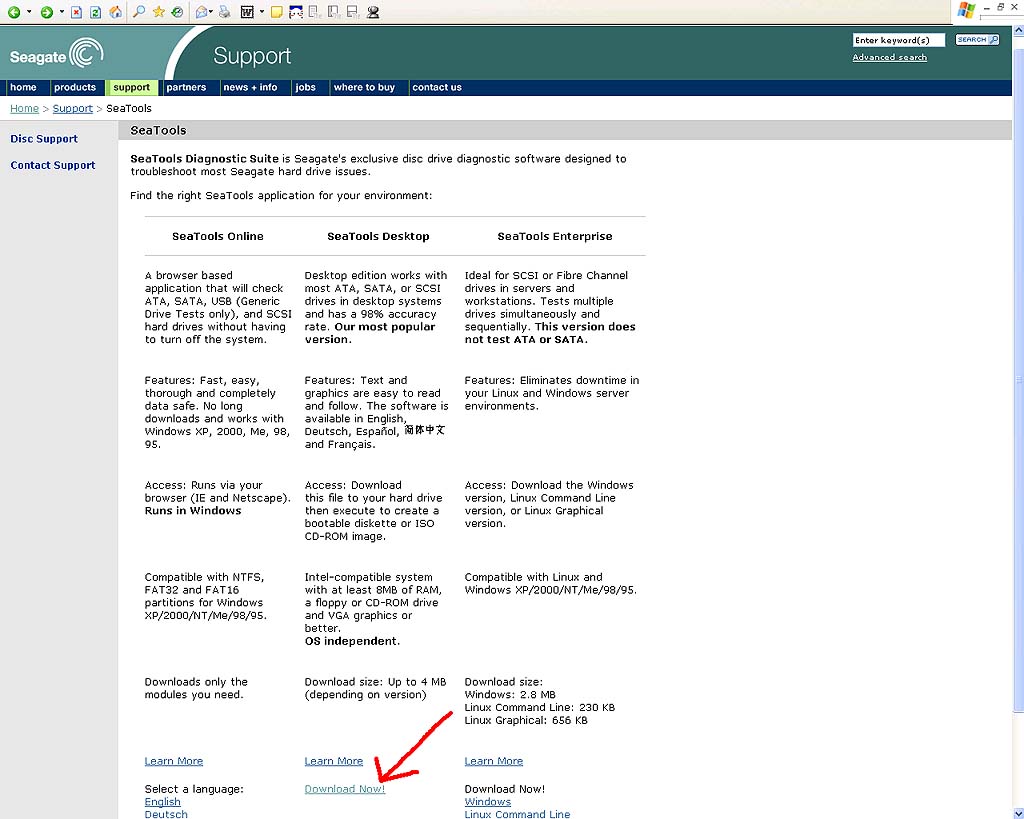This screenshot has width=1024, height=819.
Task: Print the page using the printer icon
Action: click(225, 12)
